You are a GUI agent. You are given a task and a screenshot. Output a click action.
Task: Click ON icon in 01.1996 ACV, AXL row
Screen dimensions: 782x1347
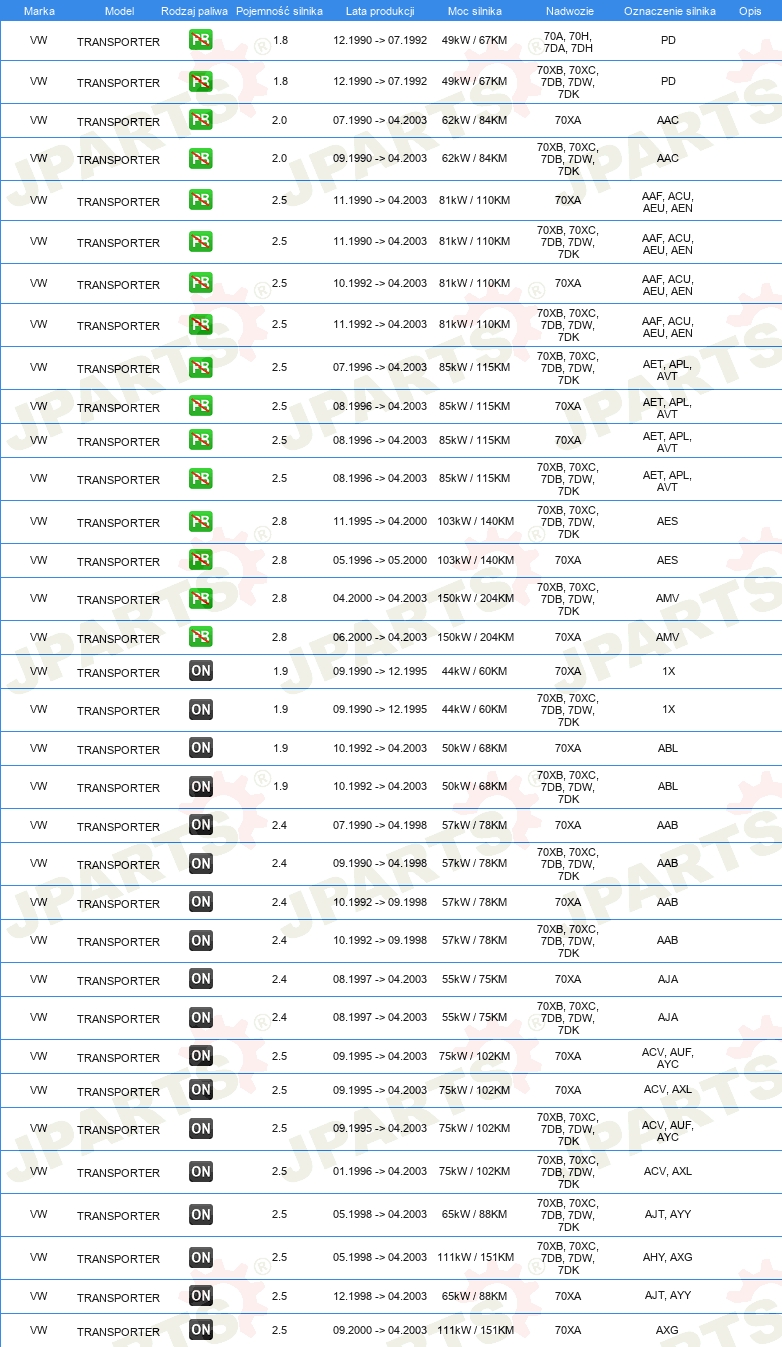[x=201, y=1171]
